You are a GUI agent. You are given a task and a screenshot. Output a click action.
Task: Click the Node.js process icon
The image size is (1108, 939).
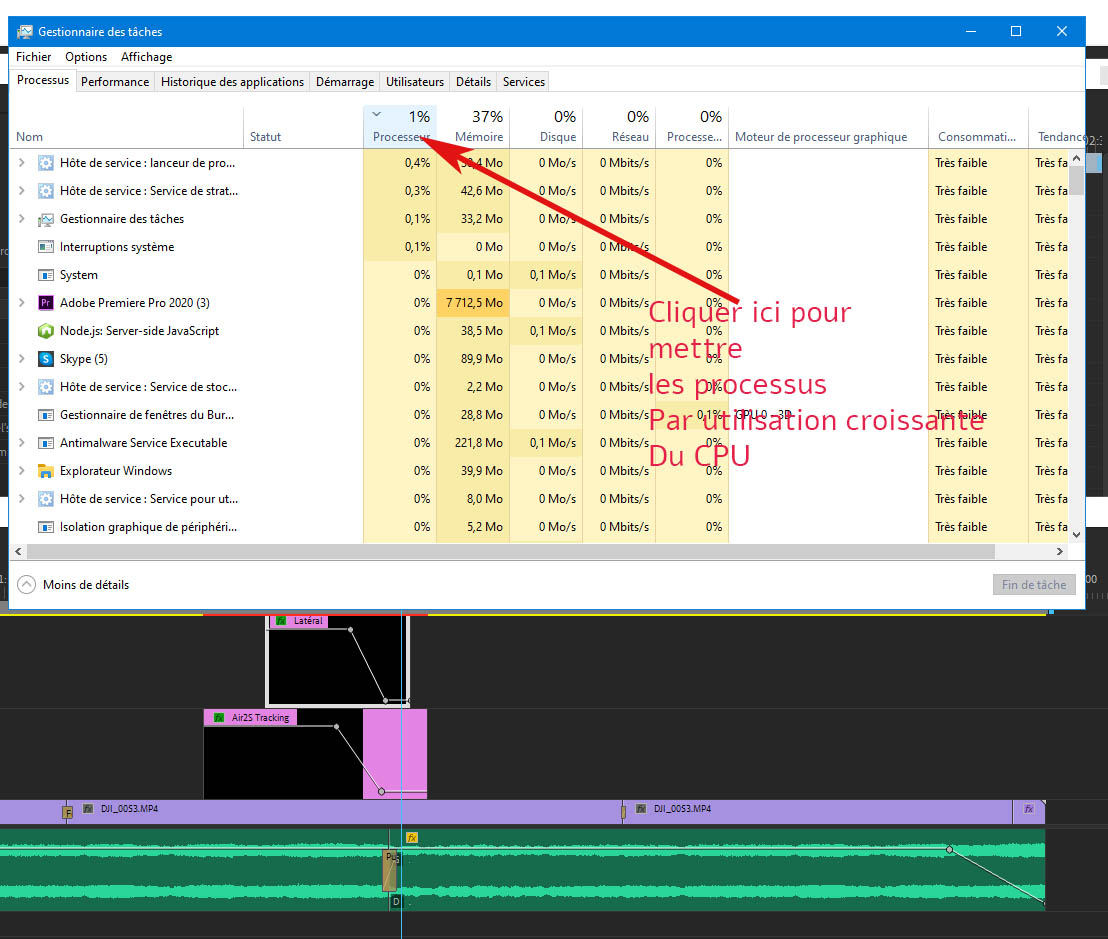pyautogui.click(x=45, y=331)
